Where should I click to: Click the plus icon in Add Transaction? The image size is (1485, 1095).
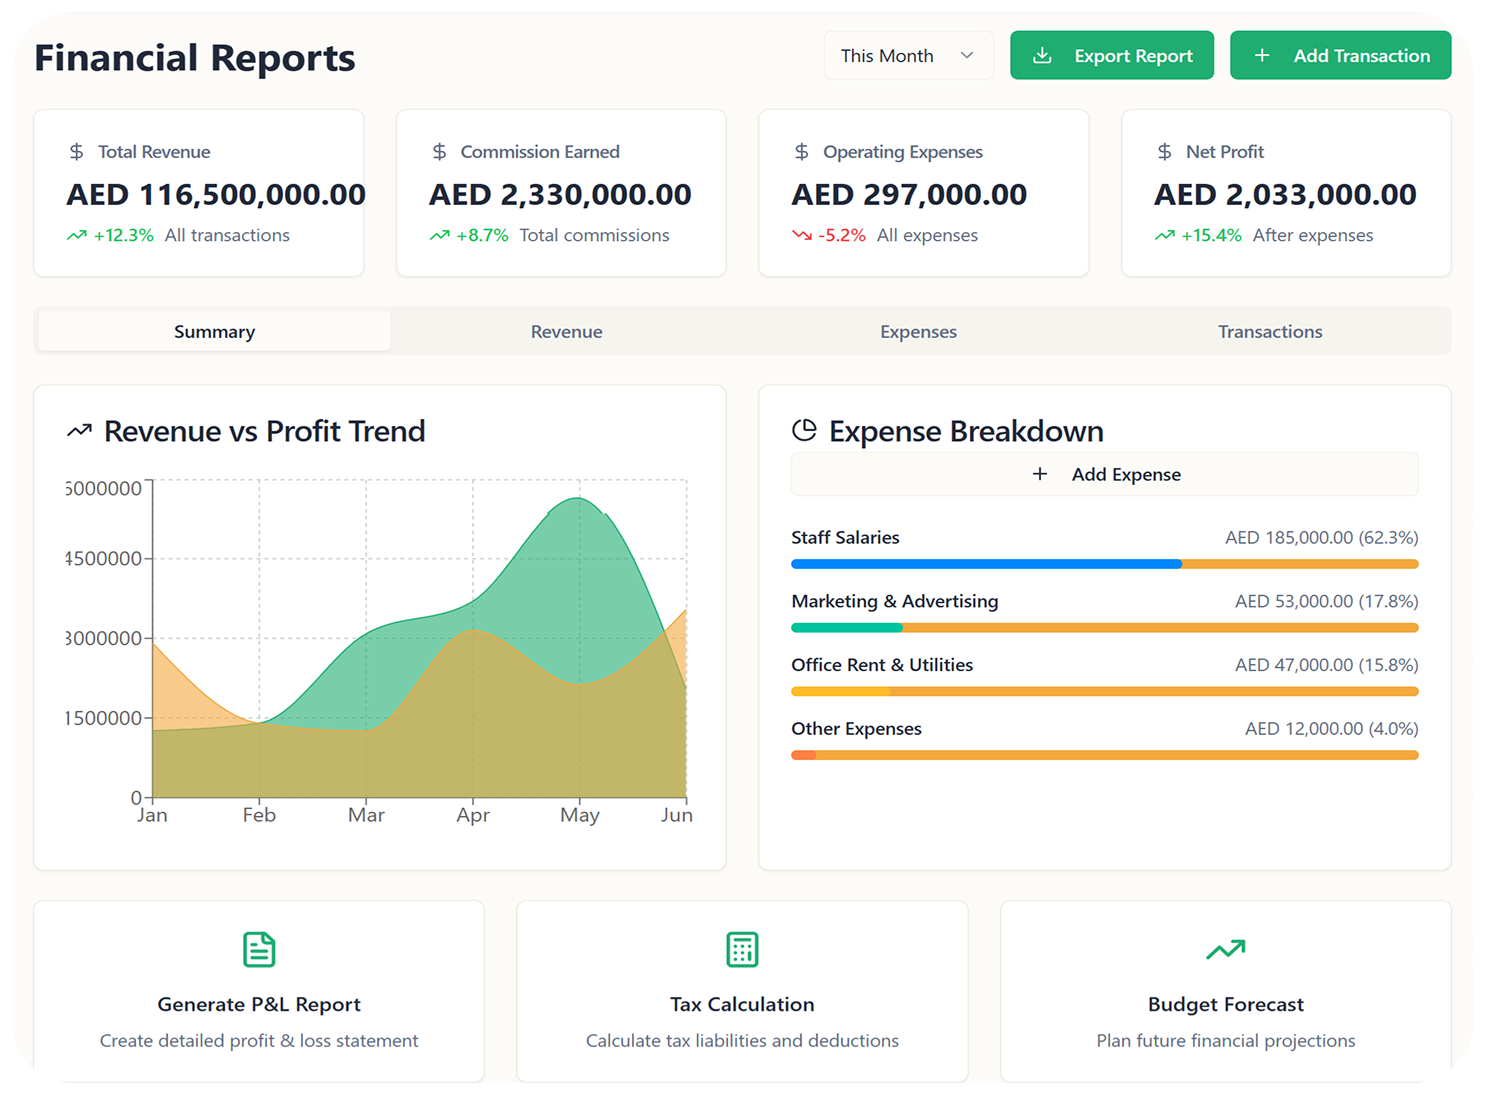1262,56
